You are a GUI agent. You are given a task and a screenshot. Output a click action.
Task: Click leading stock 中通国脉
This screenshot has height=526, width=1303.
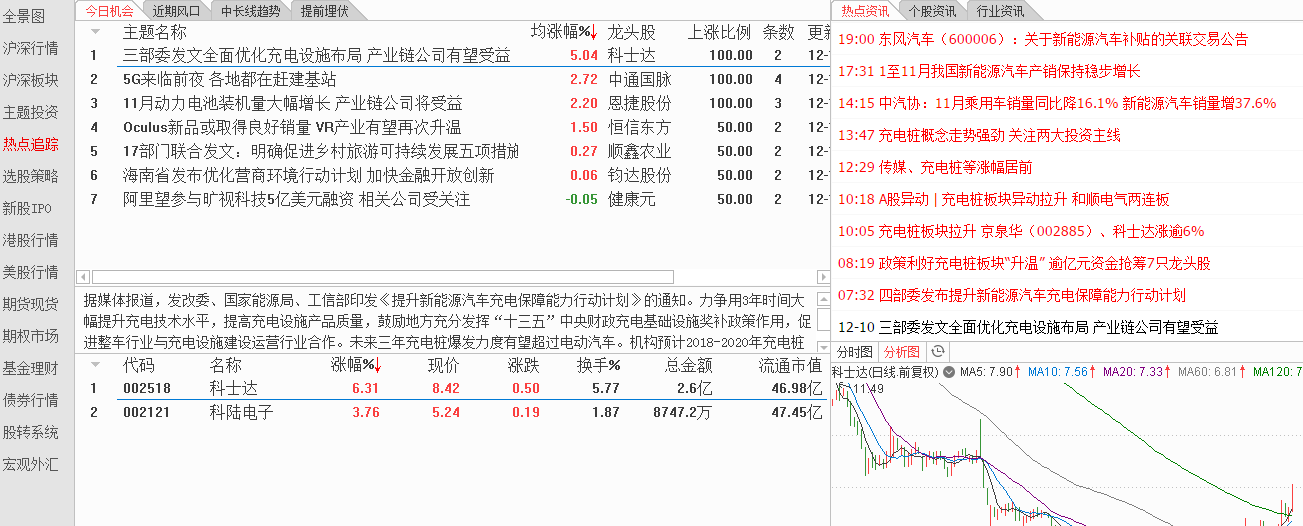(640, 79)
